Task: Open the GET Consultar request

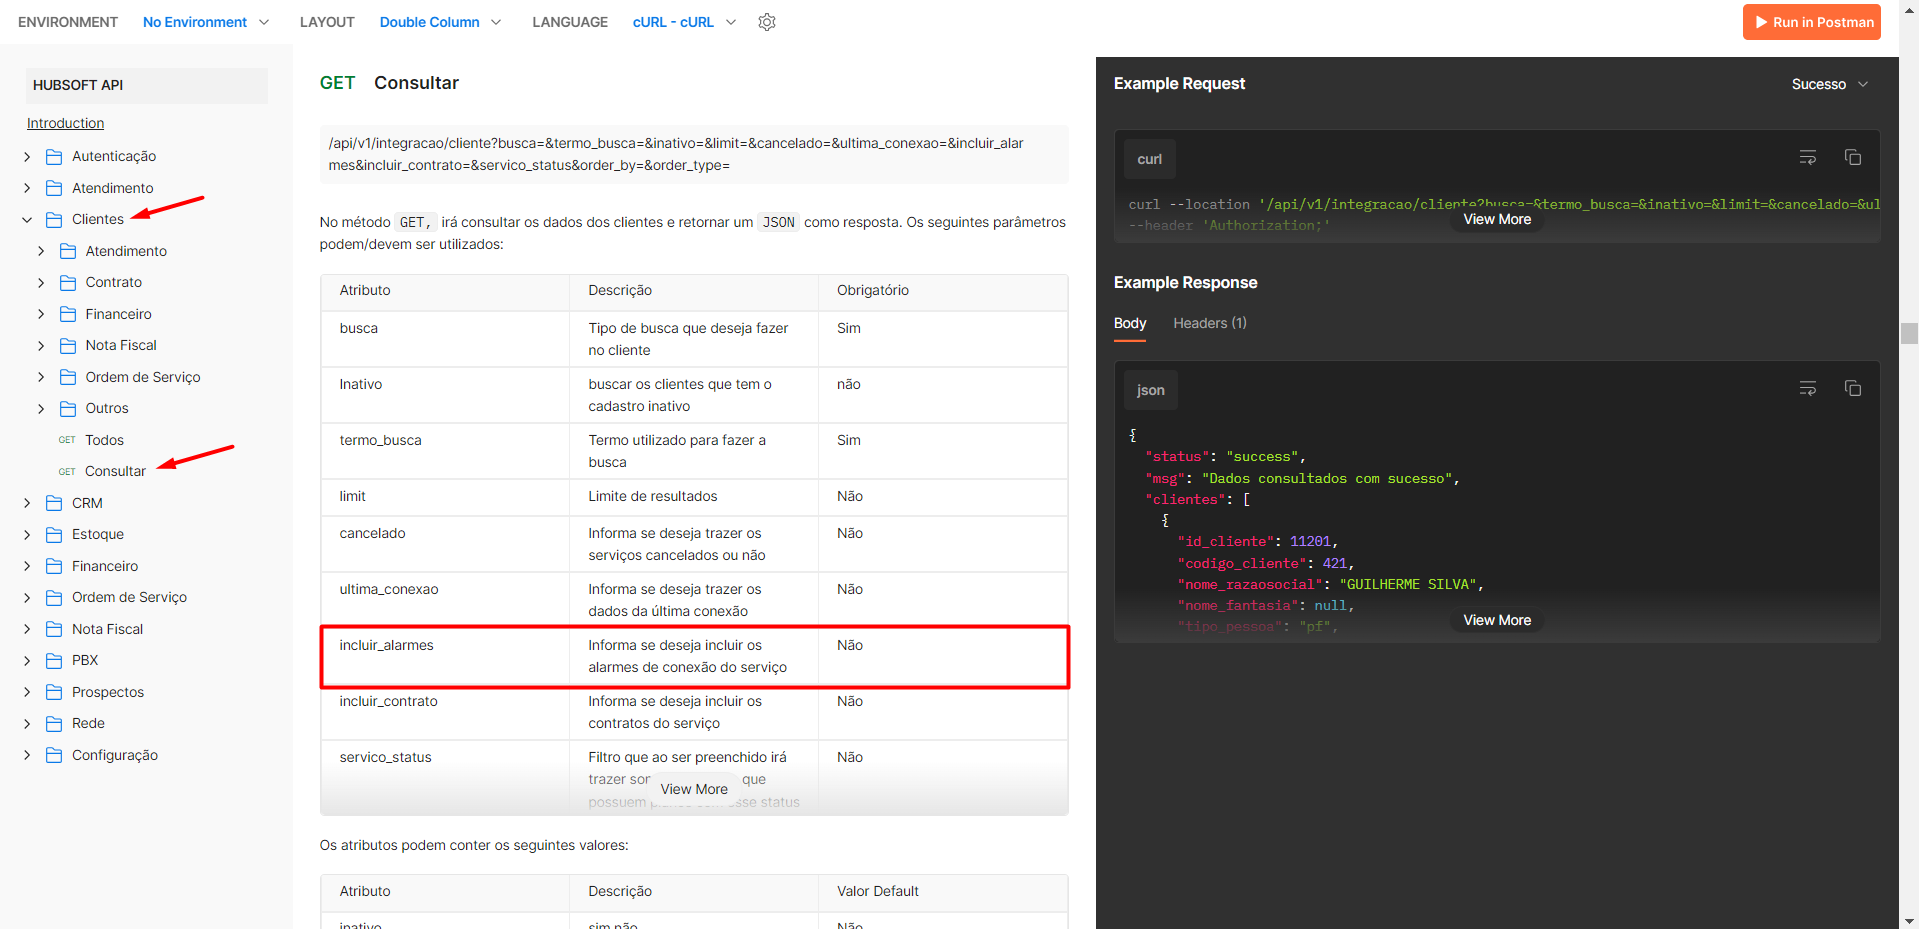Action: (115, 471)
